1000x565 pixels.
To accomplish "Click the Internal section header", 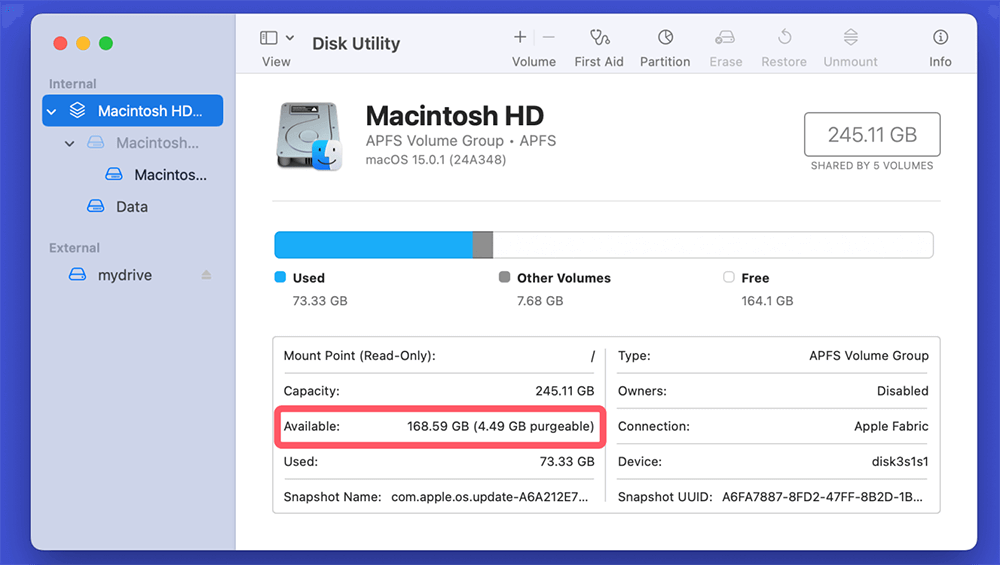I will point(73,84).
